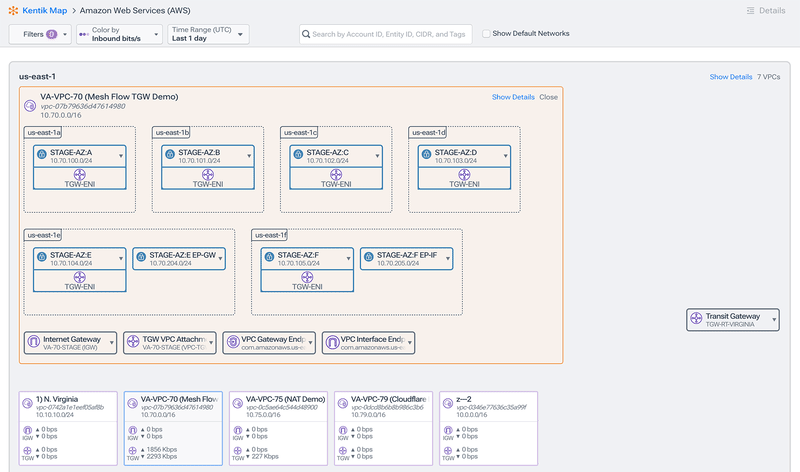Click the 7 VPCs count text
This screenshot has height=472, width=800.
(768, 77)
